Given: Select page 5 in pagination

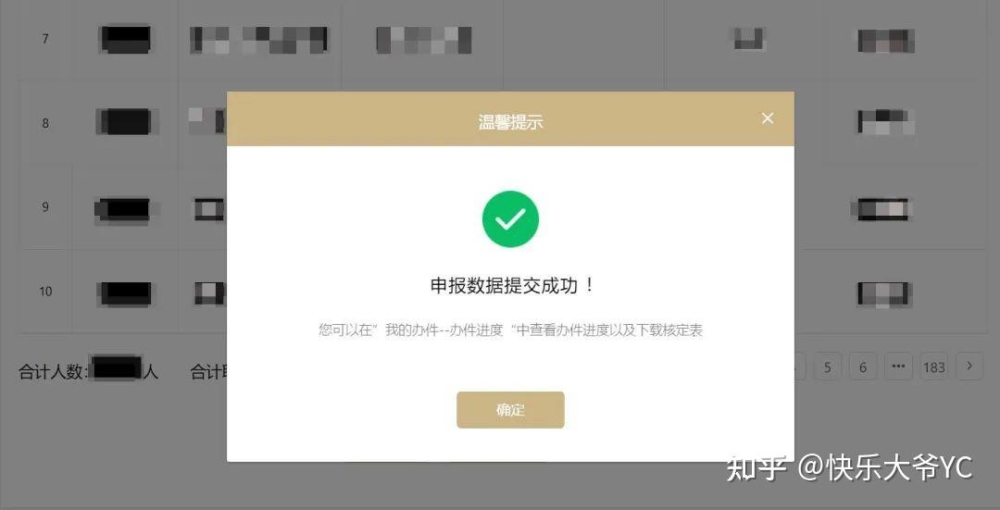Looking at the screenshot, I should [x=827, y=367].
